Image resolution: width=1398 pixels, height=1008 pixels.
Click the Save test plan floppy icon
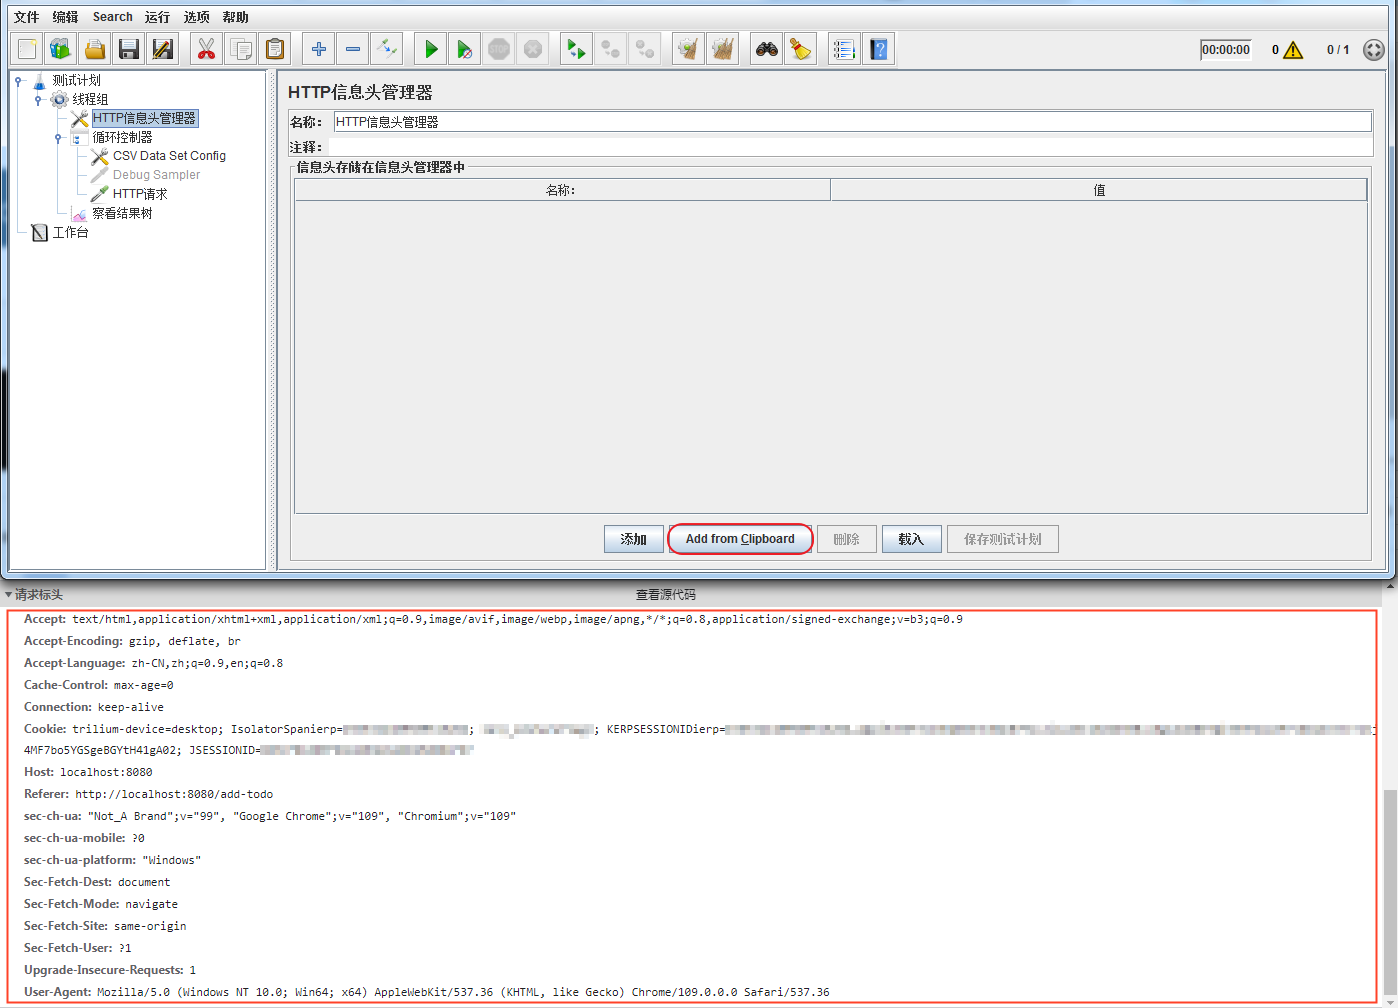tap(128, 49)
